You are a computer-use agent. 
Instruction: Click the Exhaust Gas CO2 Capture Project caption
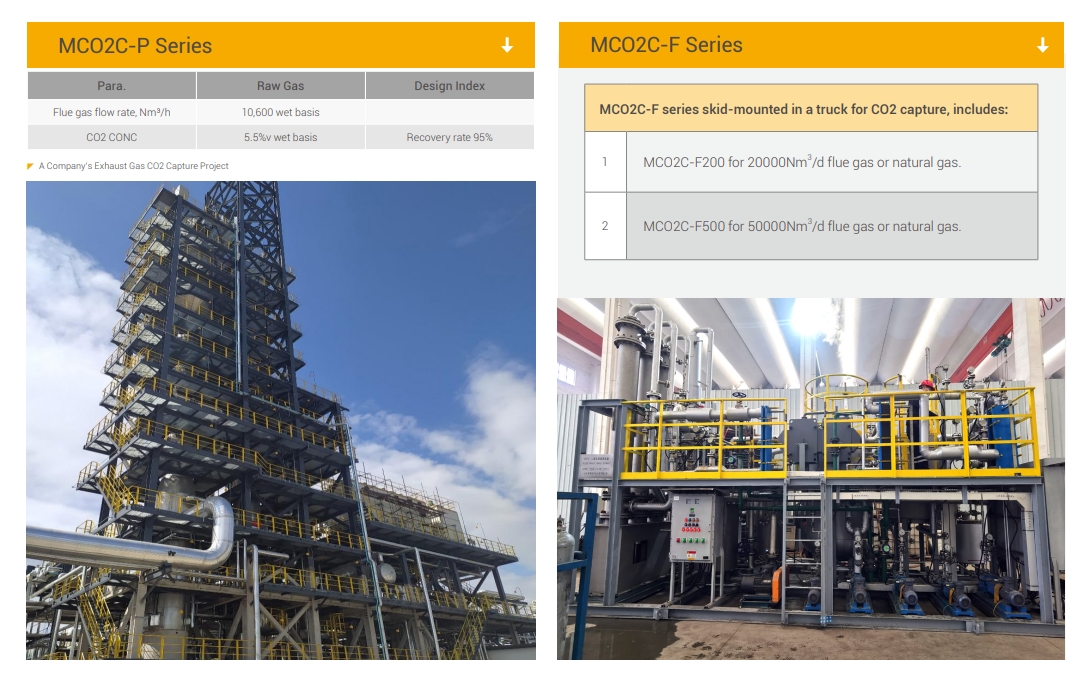click(x=134, y=166)
